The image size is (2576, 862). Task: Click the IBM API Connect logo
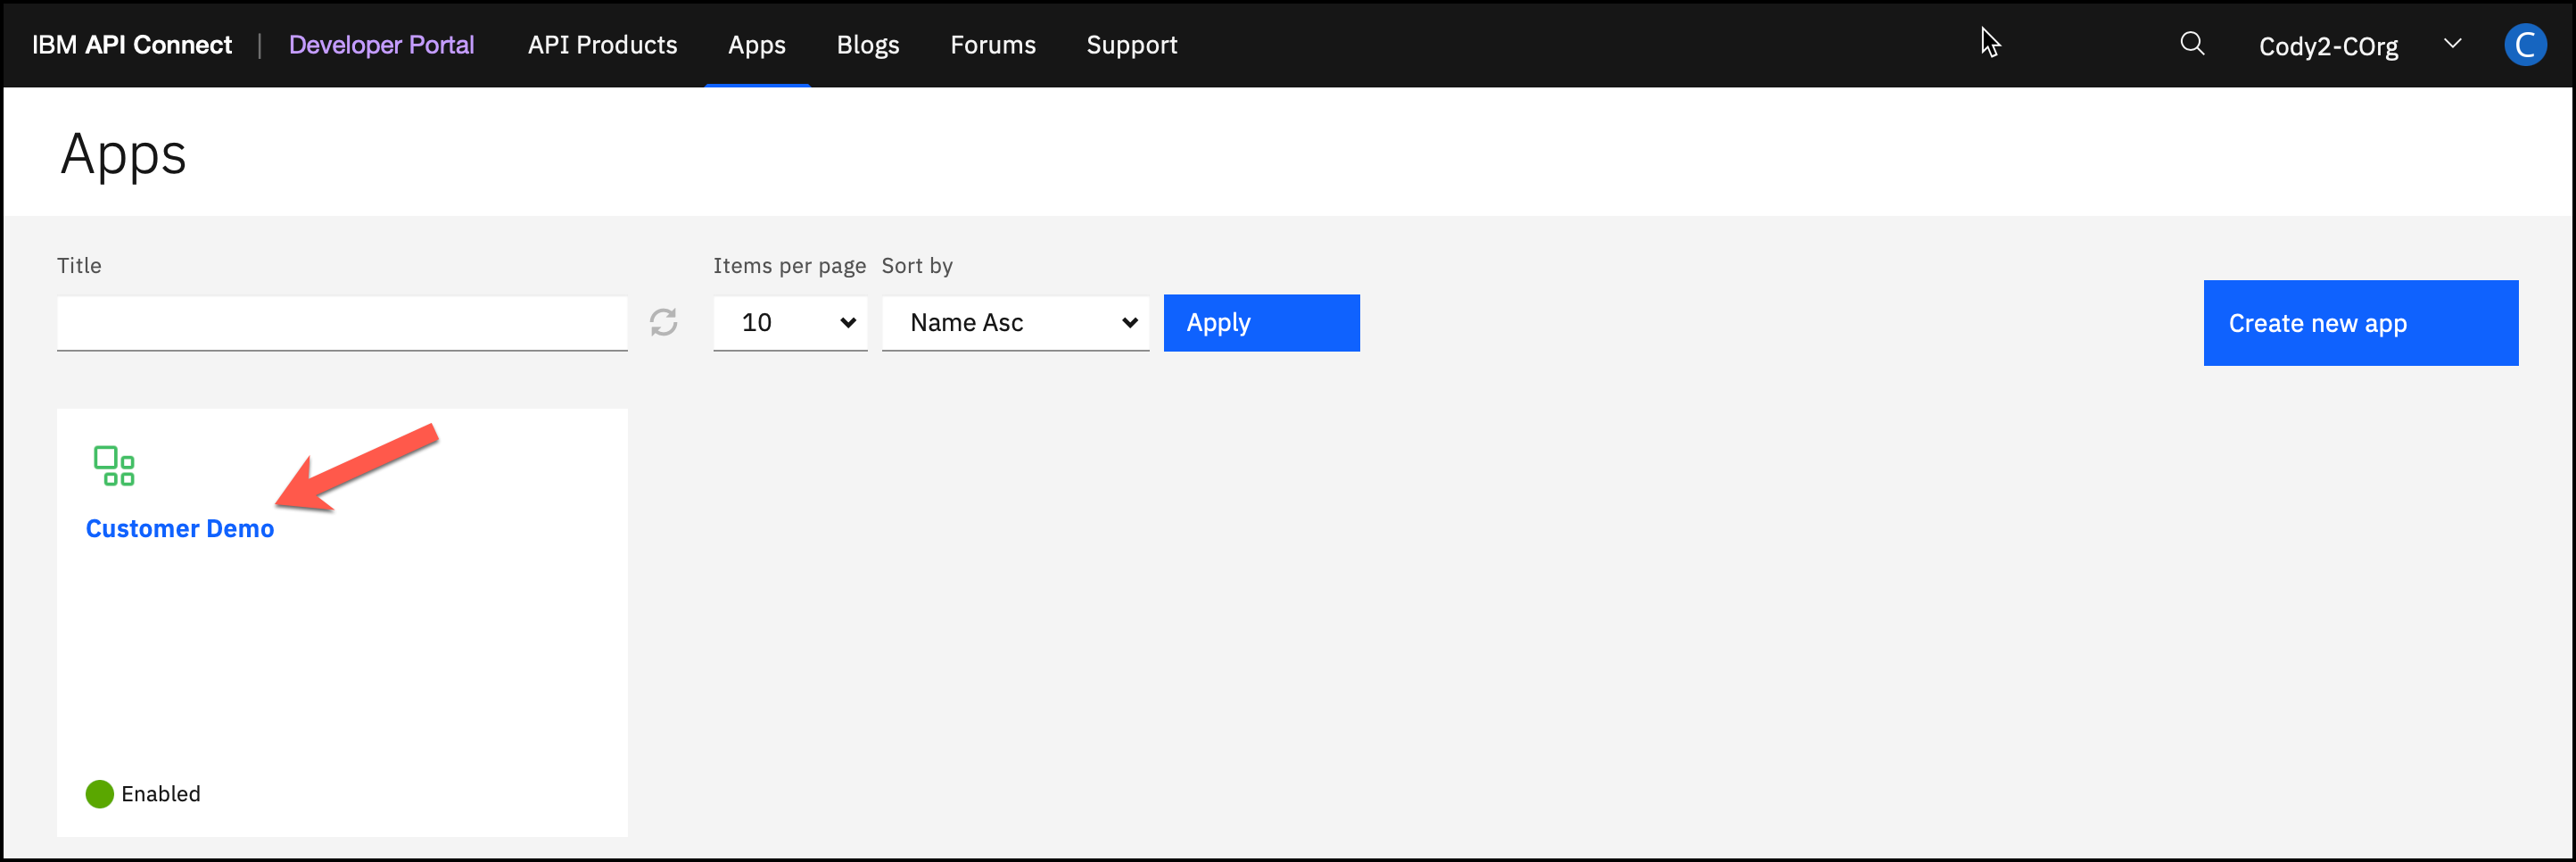[x=131, y=45]
